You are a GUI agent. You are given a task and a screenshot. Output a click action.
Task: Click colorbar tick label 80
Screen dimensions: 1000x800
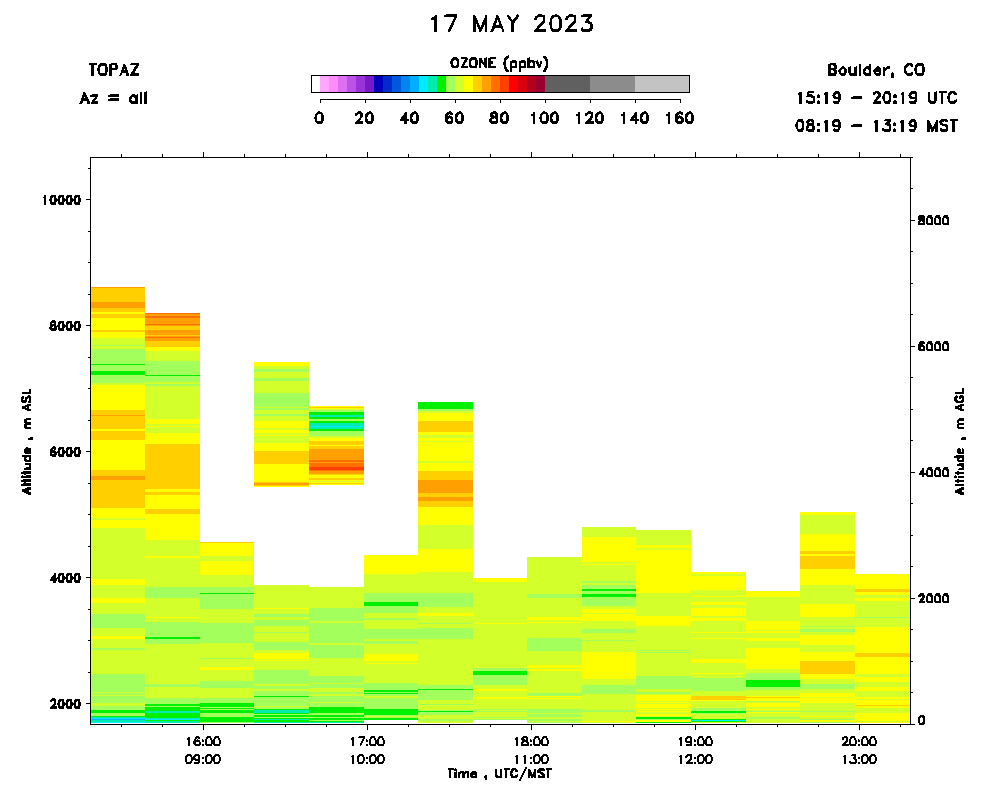499,118
